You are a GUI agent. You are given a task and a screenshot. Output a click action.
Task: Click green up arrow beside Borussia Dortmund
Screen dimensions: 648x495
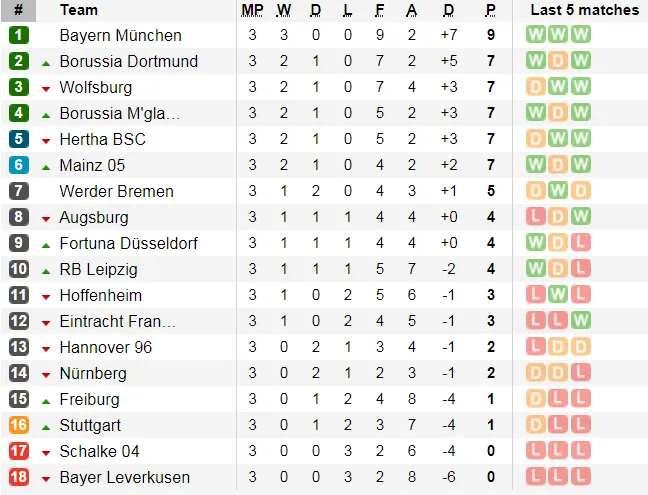pos(46,62)
